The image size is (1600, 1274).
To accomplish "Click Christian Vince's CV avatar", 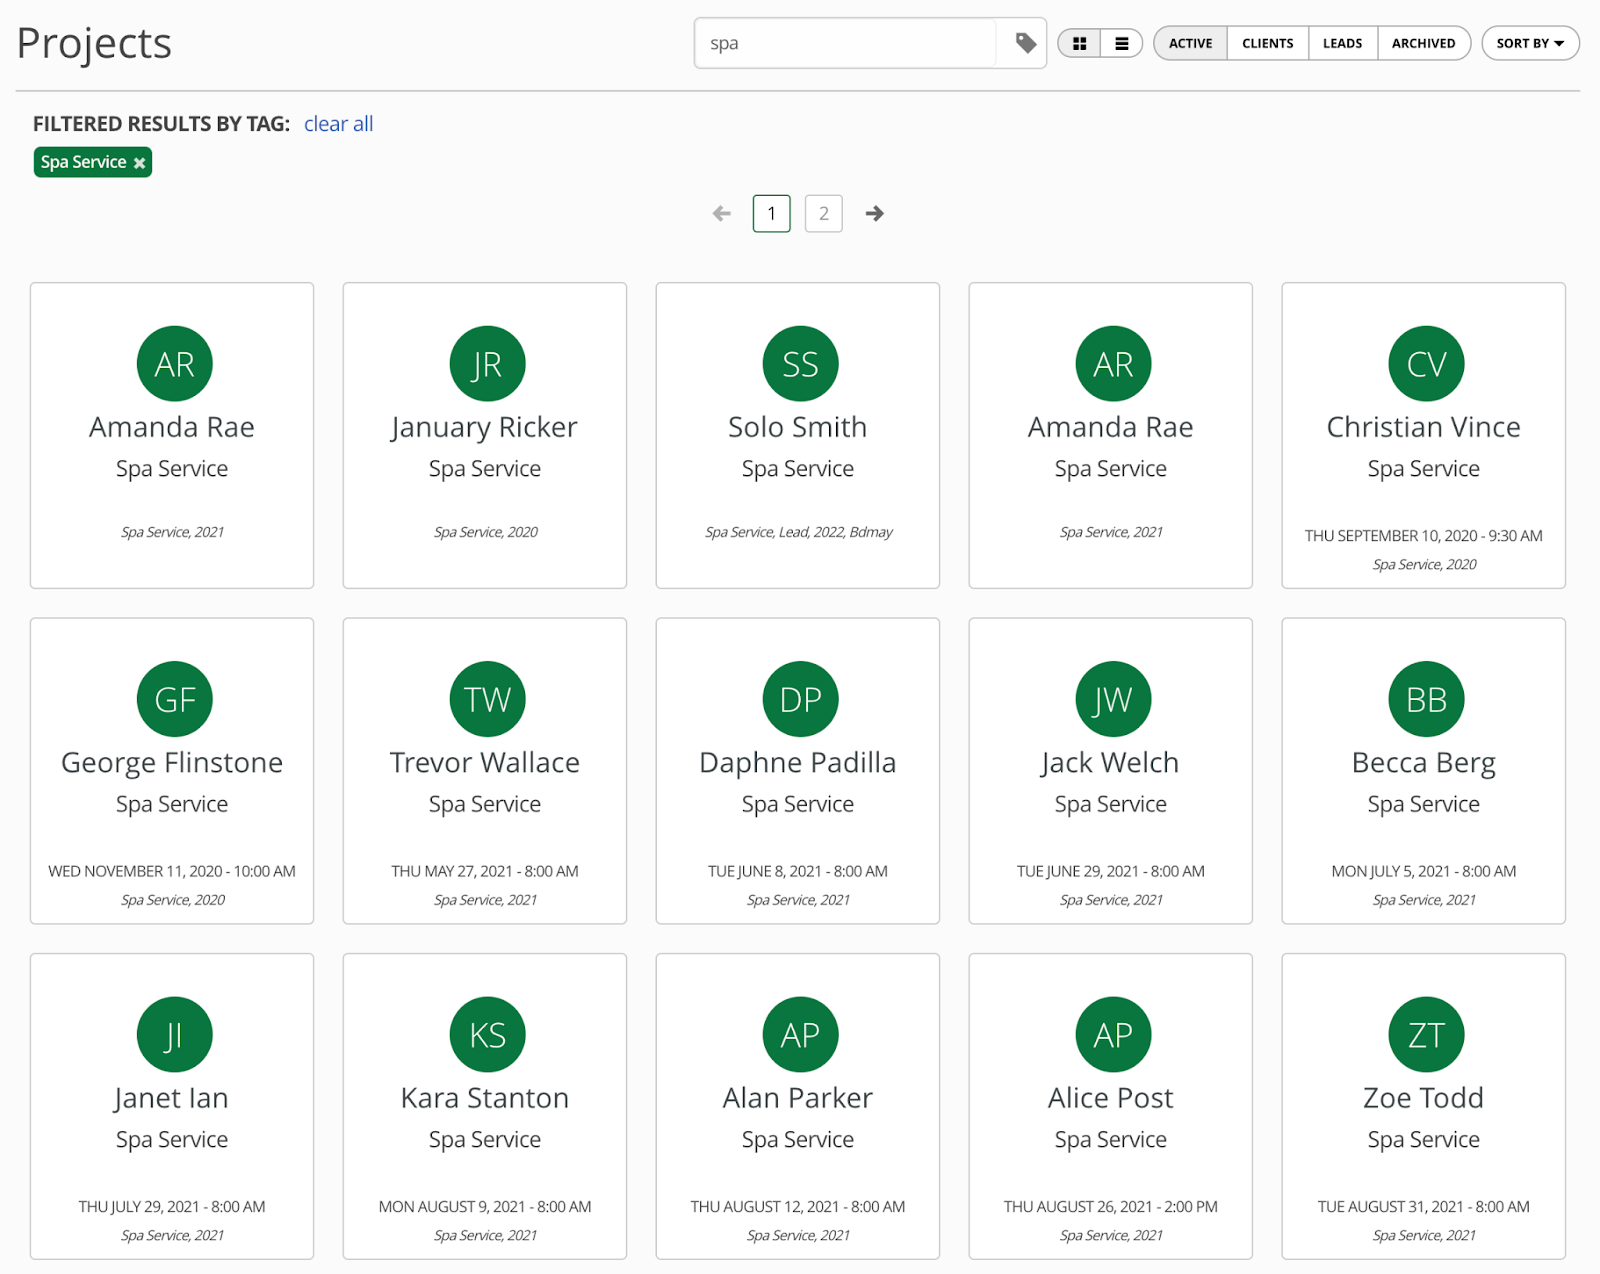I will pyautogui.click(x=1426, y=364).
